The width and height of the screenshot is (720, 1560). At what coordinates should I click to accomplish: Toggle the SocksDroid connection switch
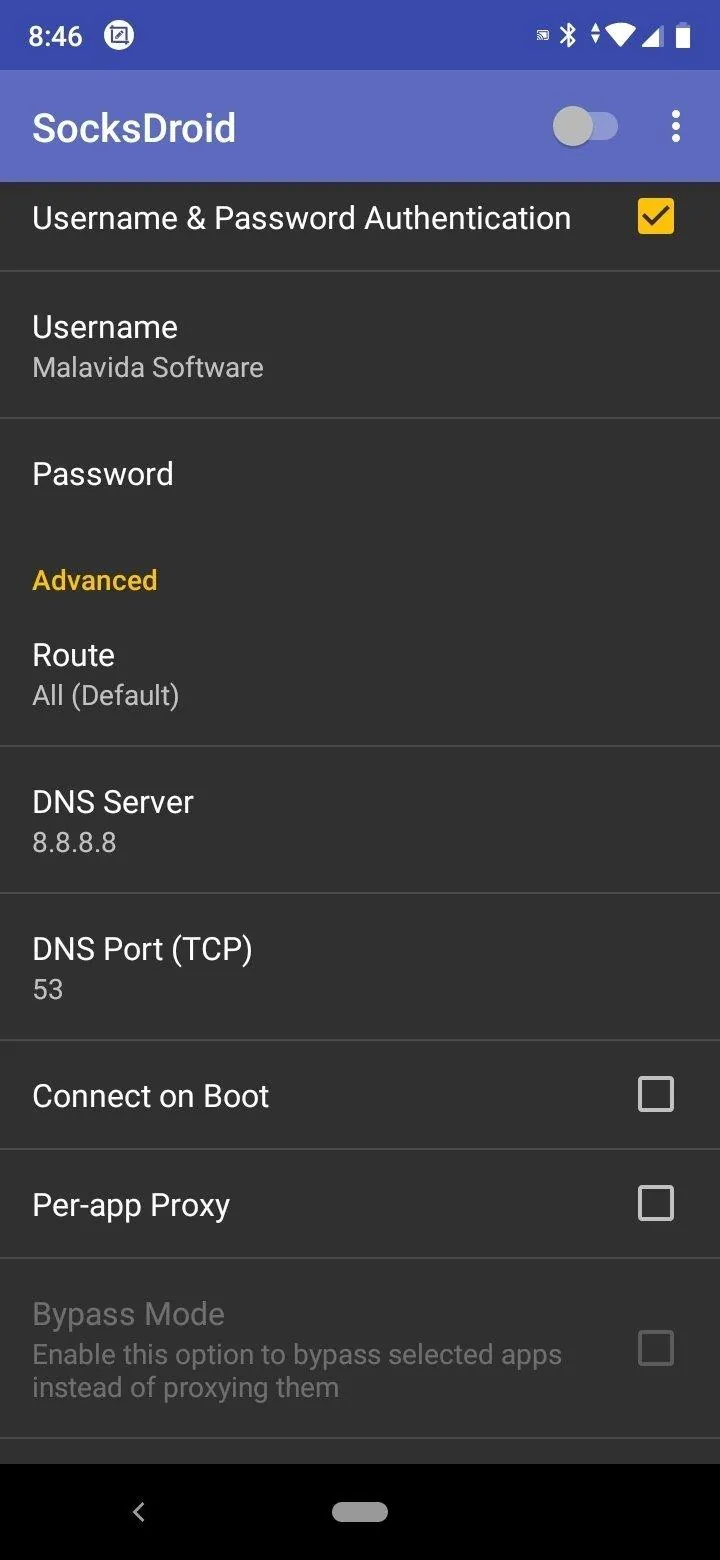pos(586,127)
